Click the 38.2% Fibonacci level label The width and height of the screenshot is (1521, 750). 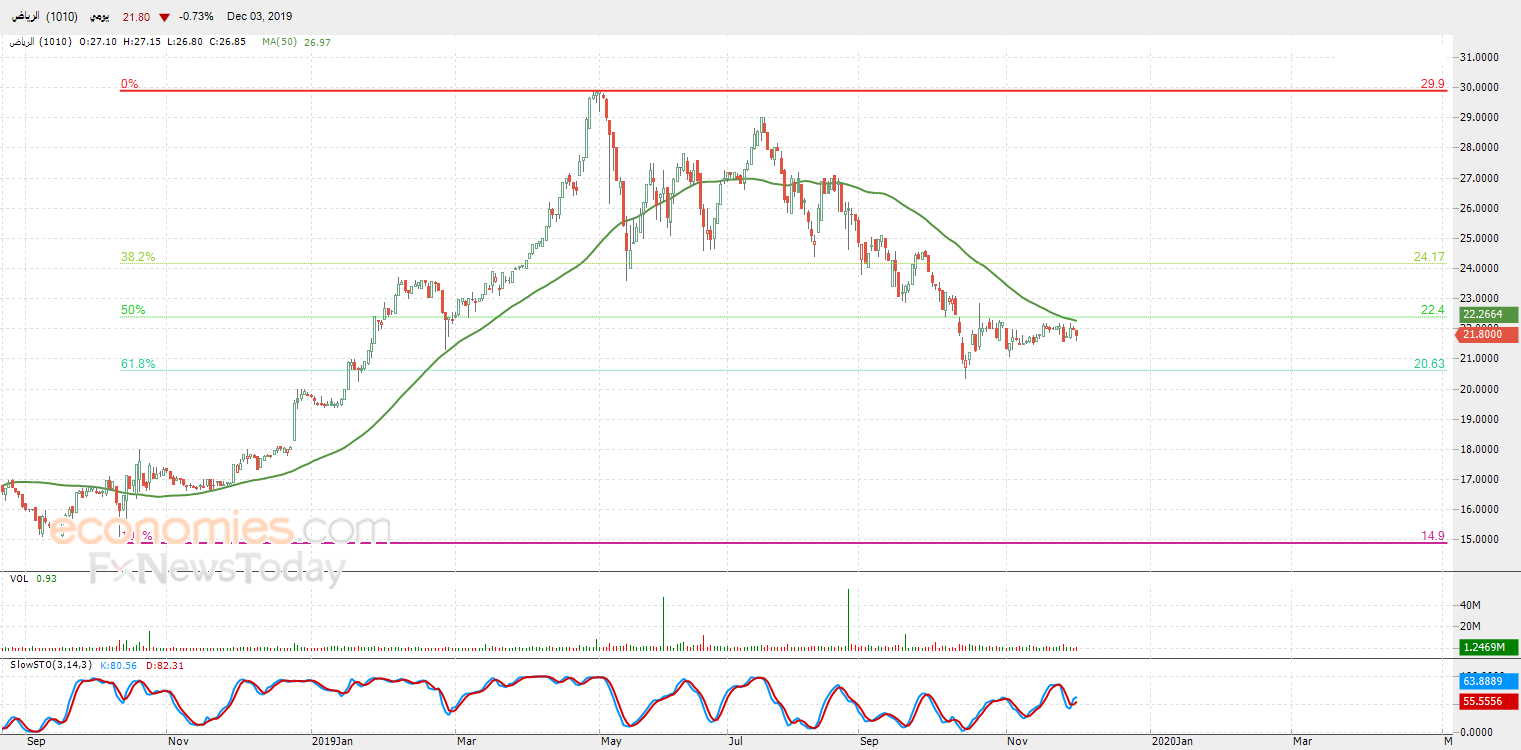tap(137, 257)
